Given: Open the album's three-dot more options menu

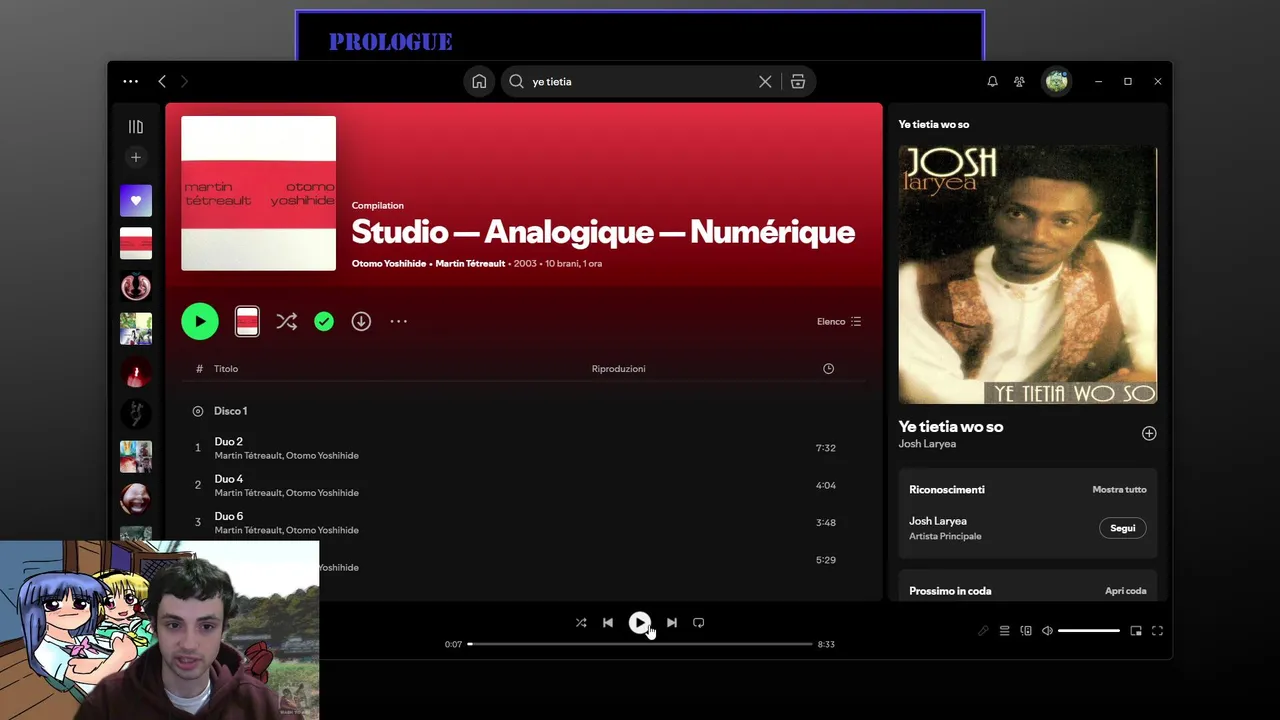Looking at the screenshot, I should click(x=398, y=321).
